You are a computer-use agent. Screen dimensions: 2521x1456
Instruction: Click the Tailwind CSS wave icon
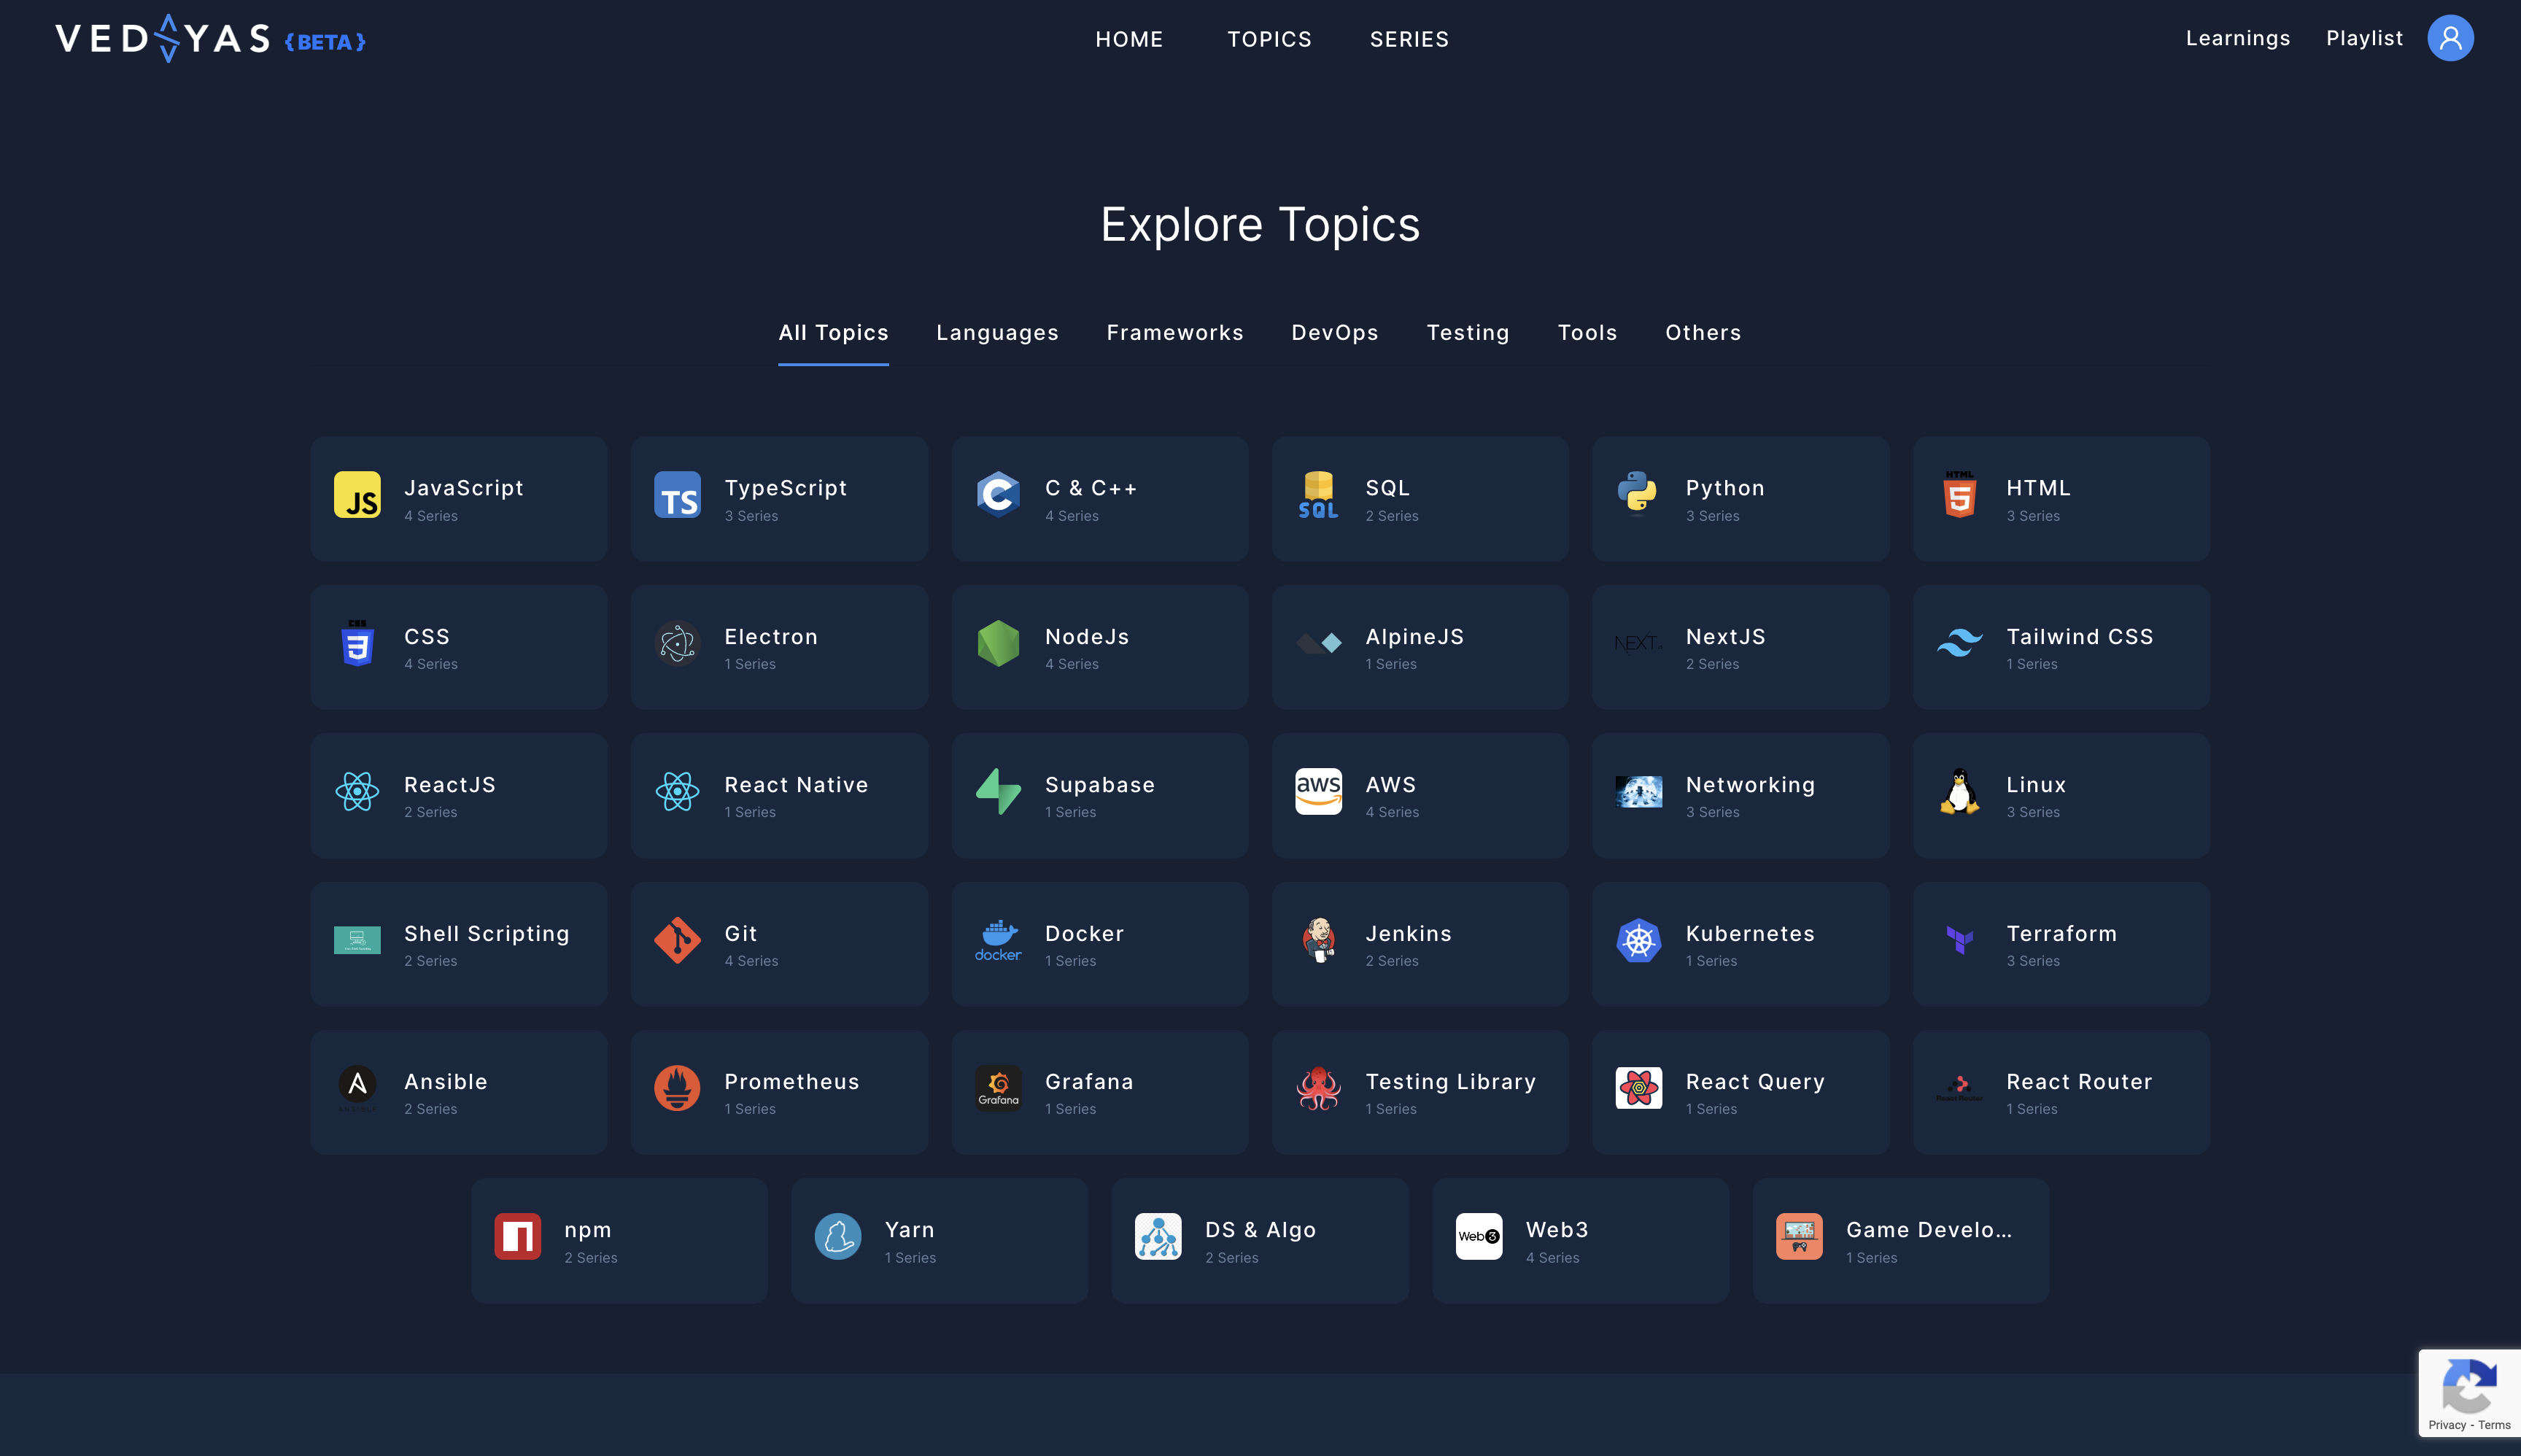[1959, 643]
